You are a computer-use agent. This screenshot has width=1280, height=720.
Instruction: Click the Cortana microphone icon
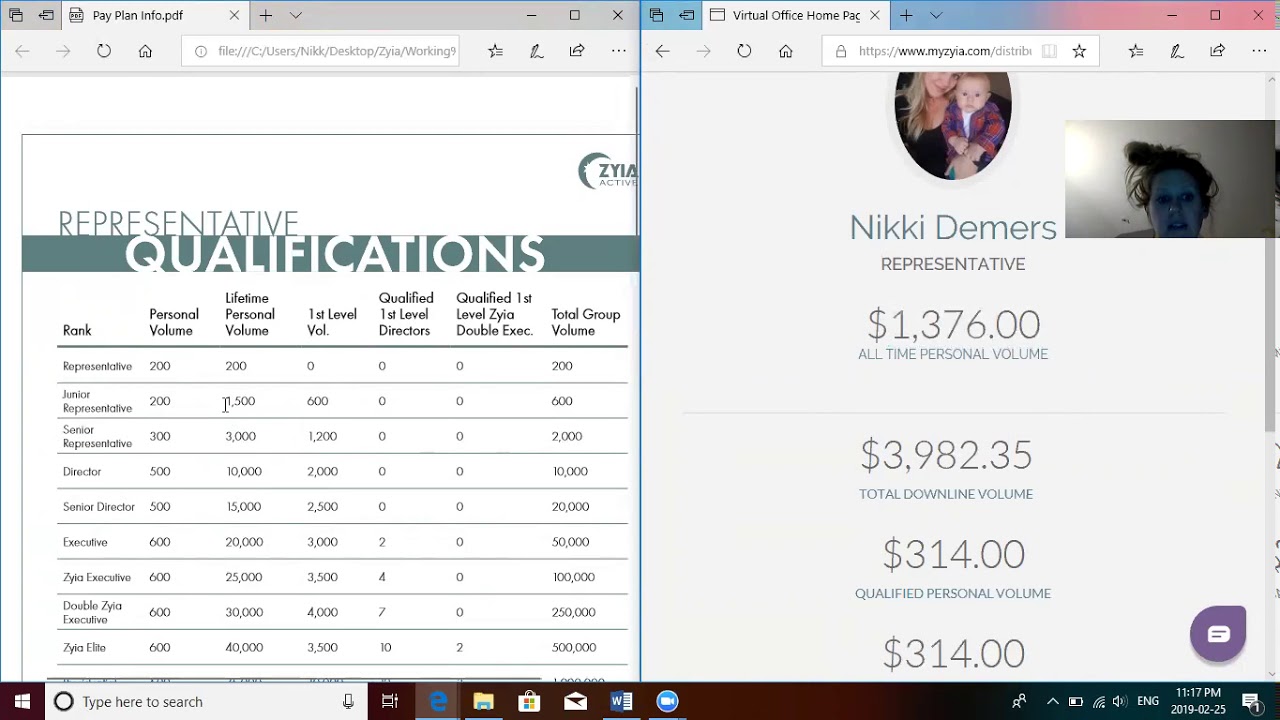point(348,701)
